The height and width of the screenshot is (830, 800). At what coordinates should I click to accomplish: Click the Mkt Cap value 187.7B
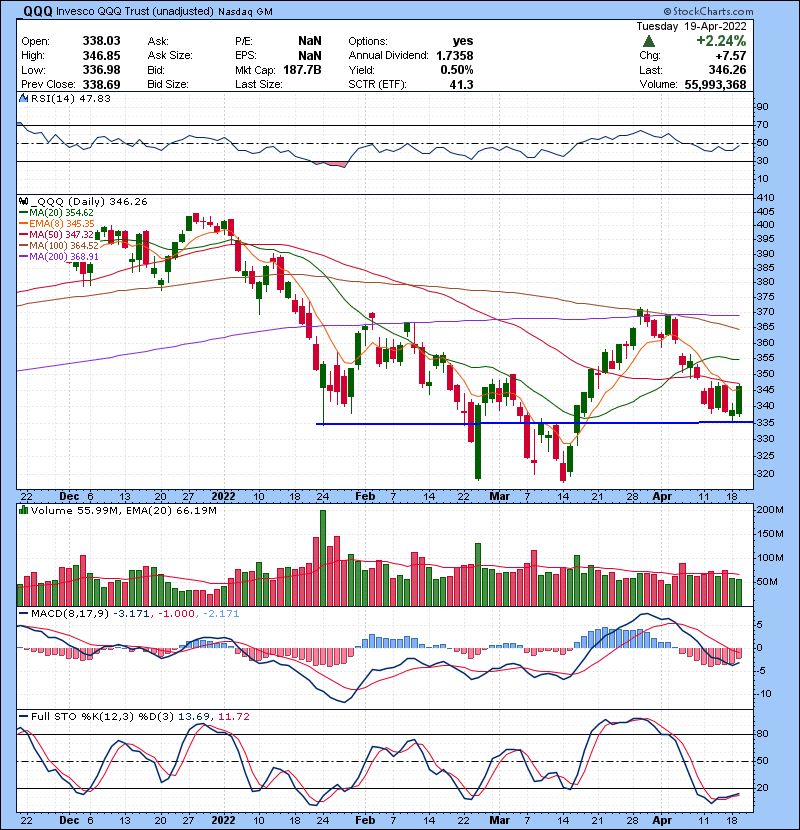point(302,70)
